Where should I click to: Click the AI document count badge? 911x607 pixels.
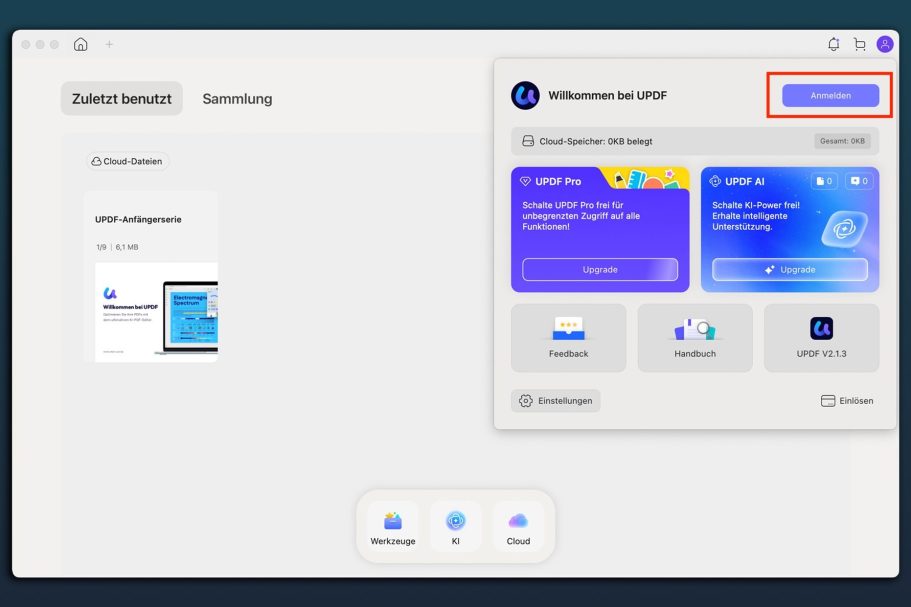pos(824,181)
